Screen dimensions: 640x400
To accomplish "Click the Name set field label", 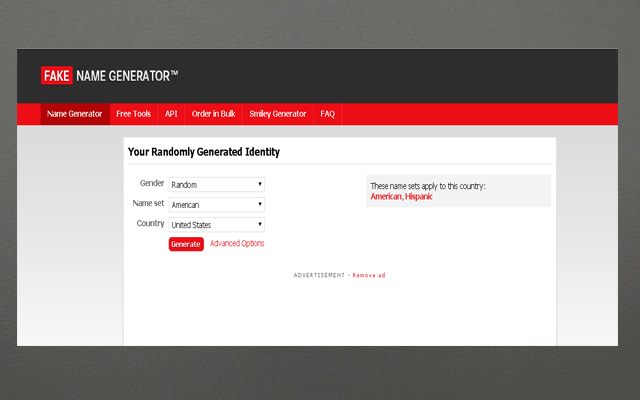I will [148, 204].
